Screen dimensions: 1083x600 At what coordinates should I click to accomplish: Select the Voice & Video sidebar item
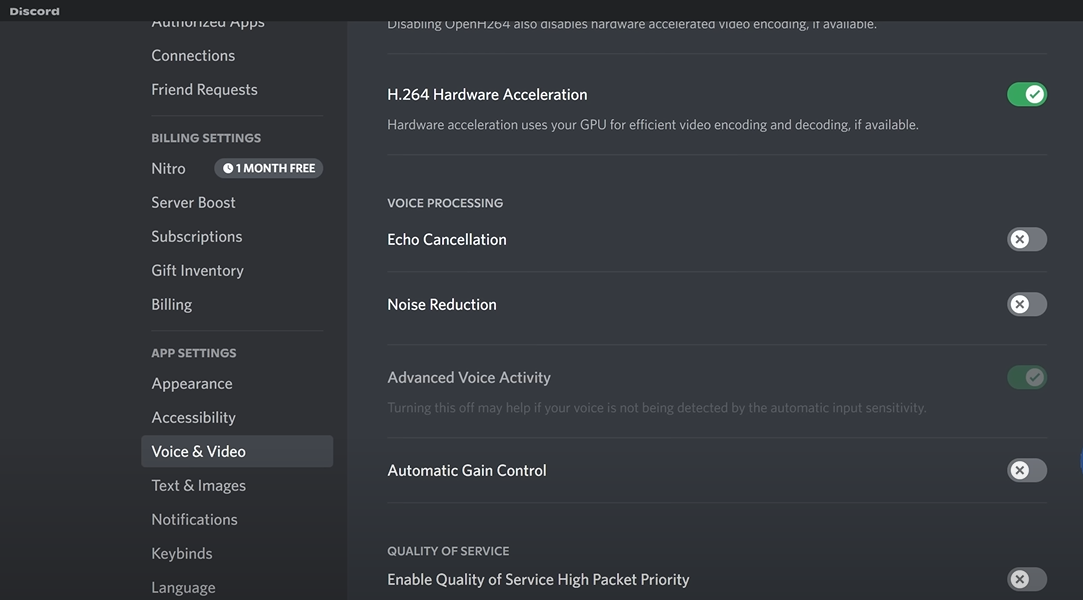(198, 452)
